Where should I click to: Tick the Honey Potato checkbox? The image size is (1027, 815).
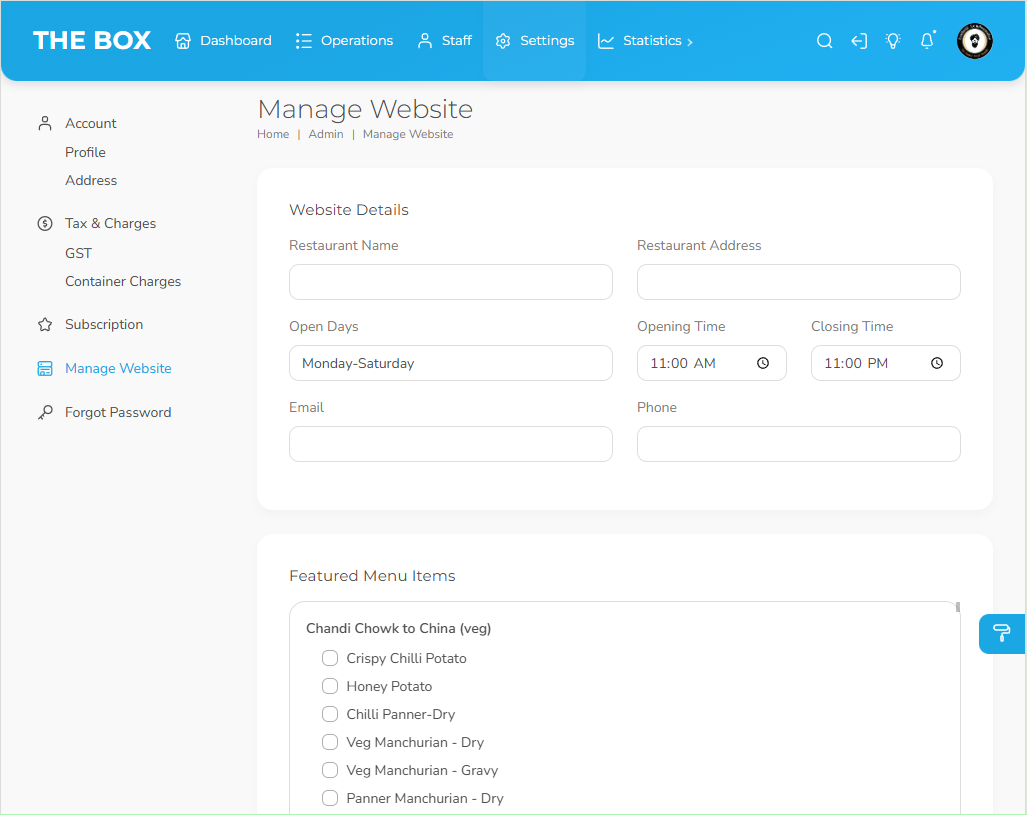pyautogui.click(x=330, y=686)
